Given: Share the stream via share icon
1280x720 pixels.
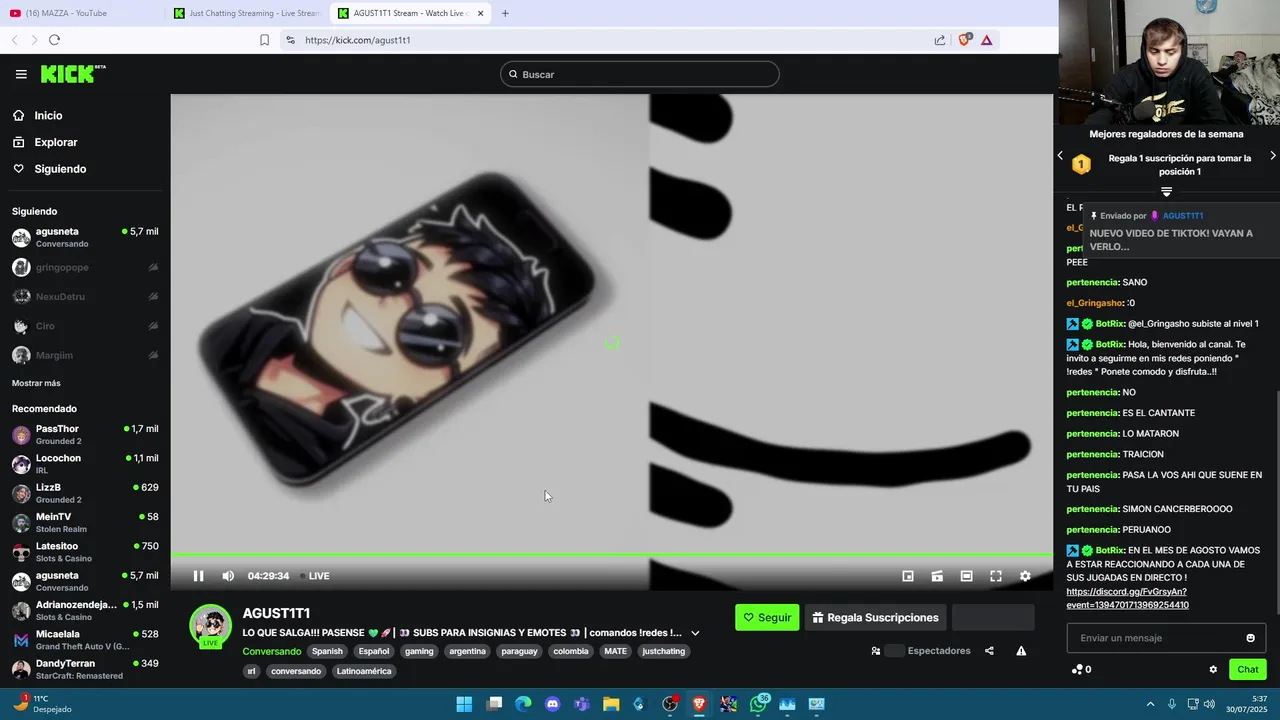Looking at the screenshot, I should point(989,651).
